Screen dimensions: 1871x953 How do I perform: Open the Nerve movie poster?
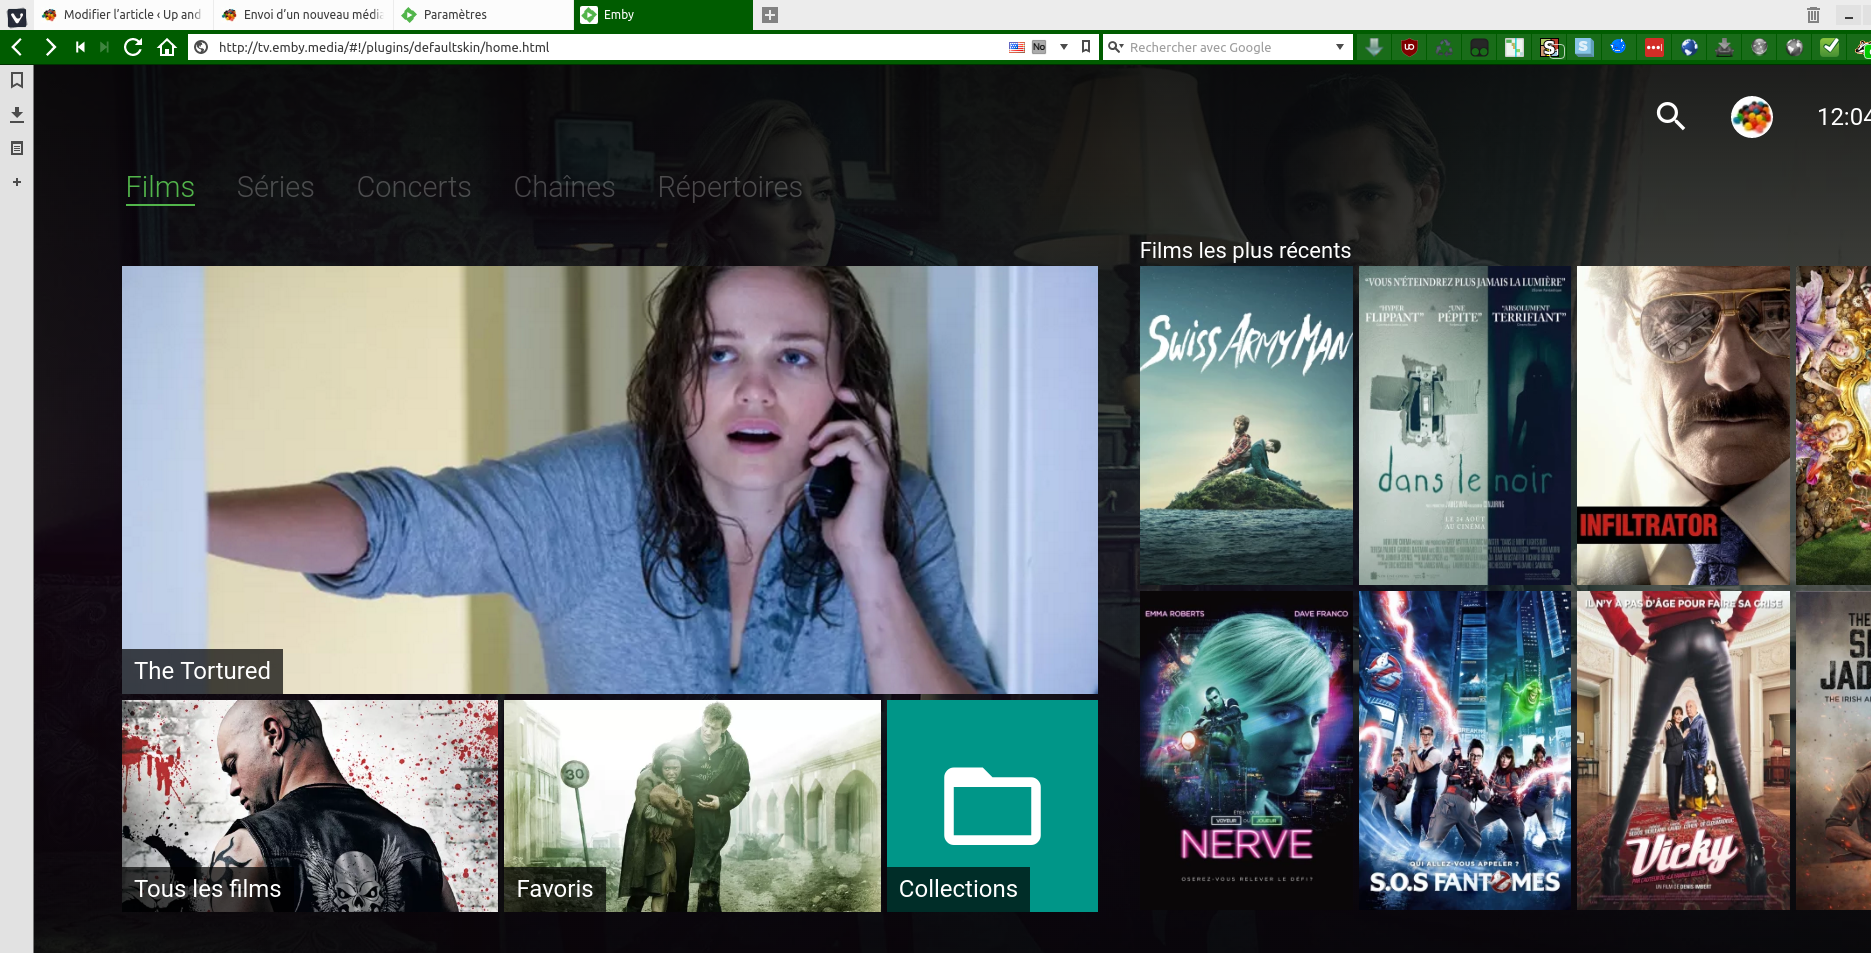tap(1246, 750)
